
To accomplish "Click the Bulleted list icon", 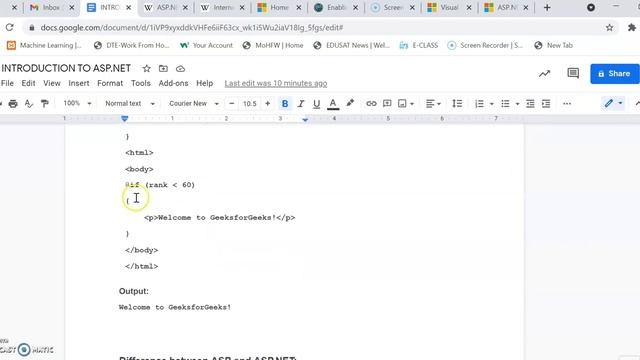I will tap(505, 104).
